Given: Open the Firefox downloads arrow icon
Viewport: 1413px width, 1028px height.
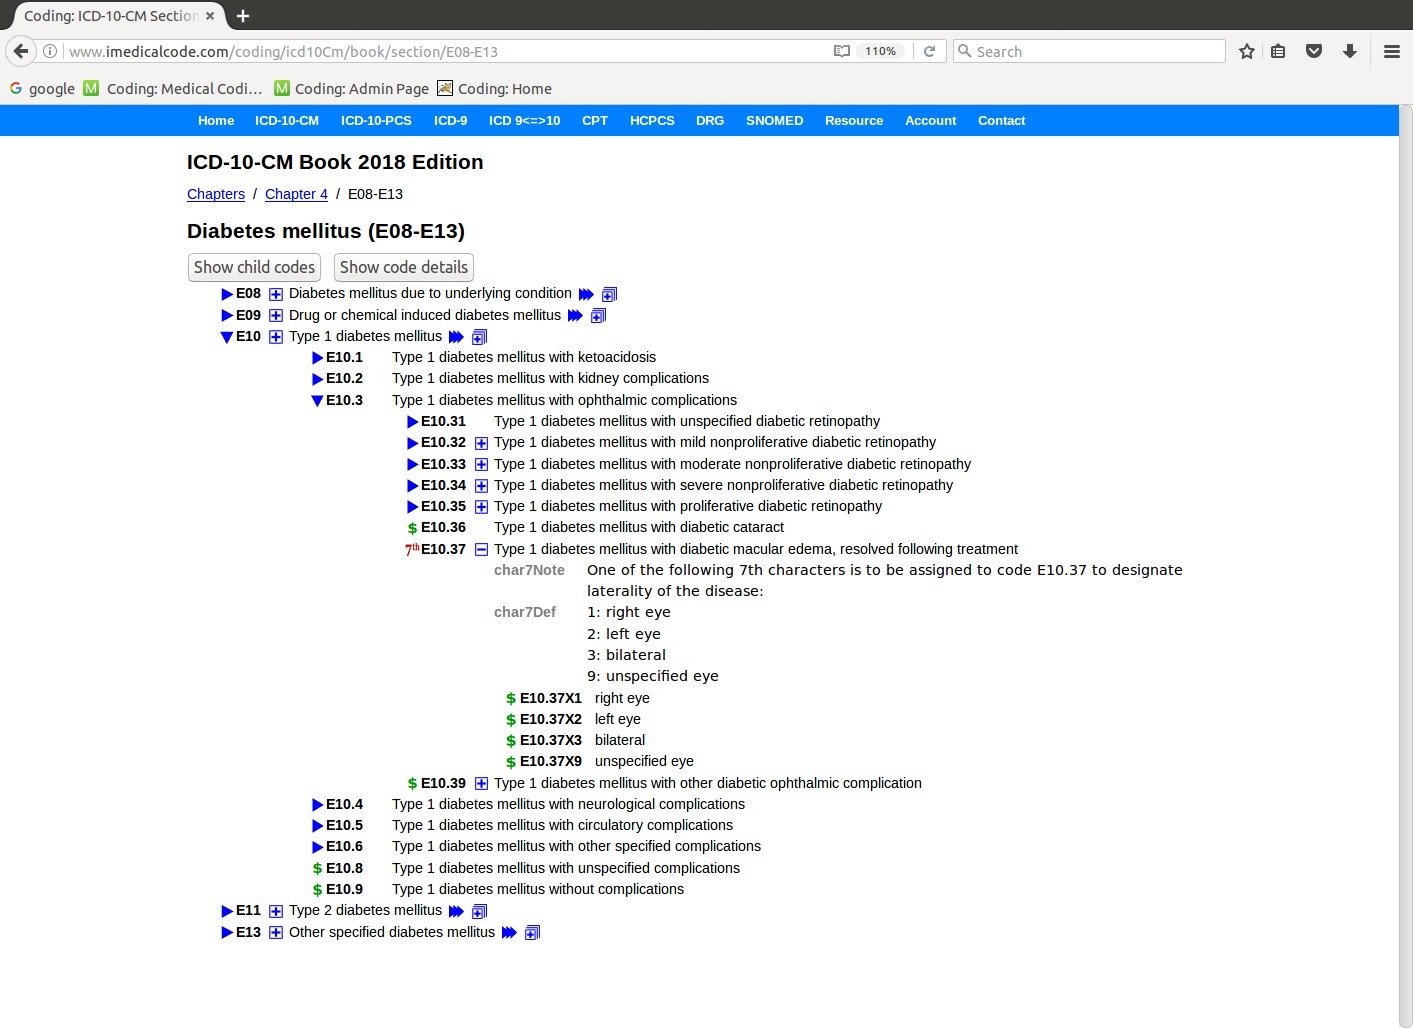Looking at the screenshot, I should click(1349, 51).
